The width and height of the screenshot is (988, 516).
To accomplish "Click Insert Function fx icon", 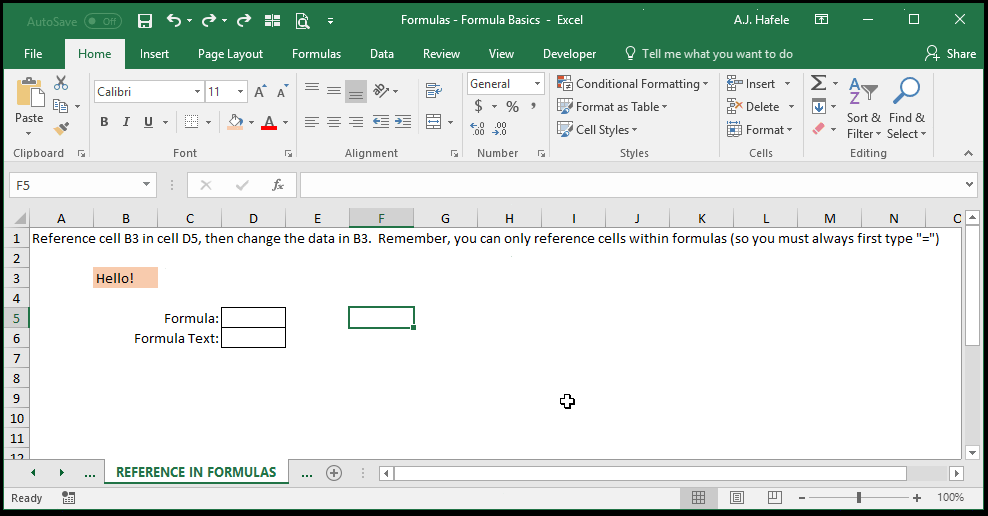I will coord(278,185).
